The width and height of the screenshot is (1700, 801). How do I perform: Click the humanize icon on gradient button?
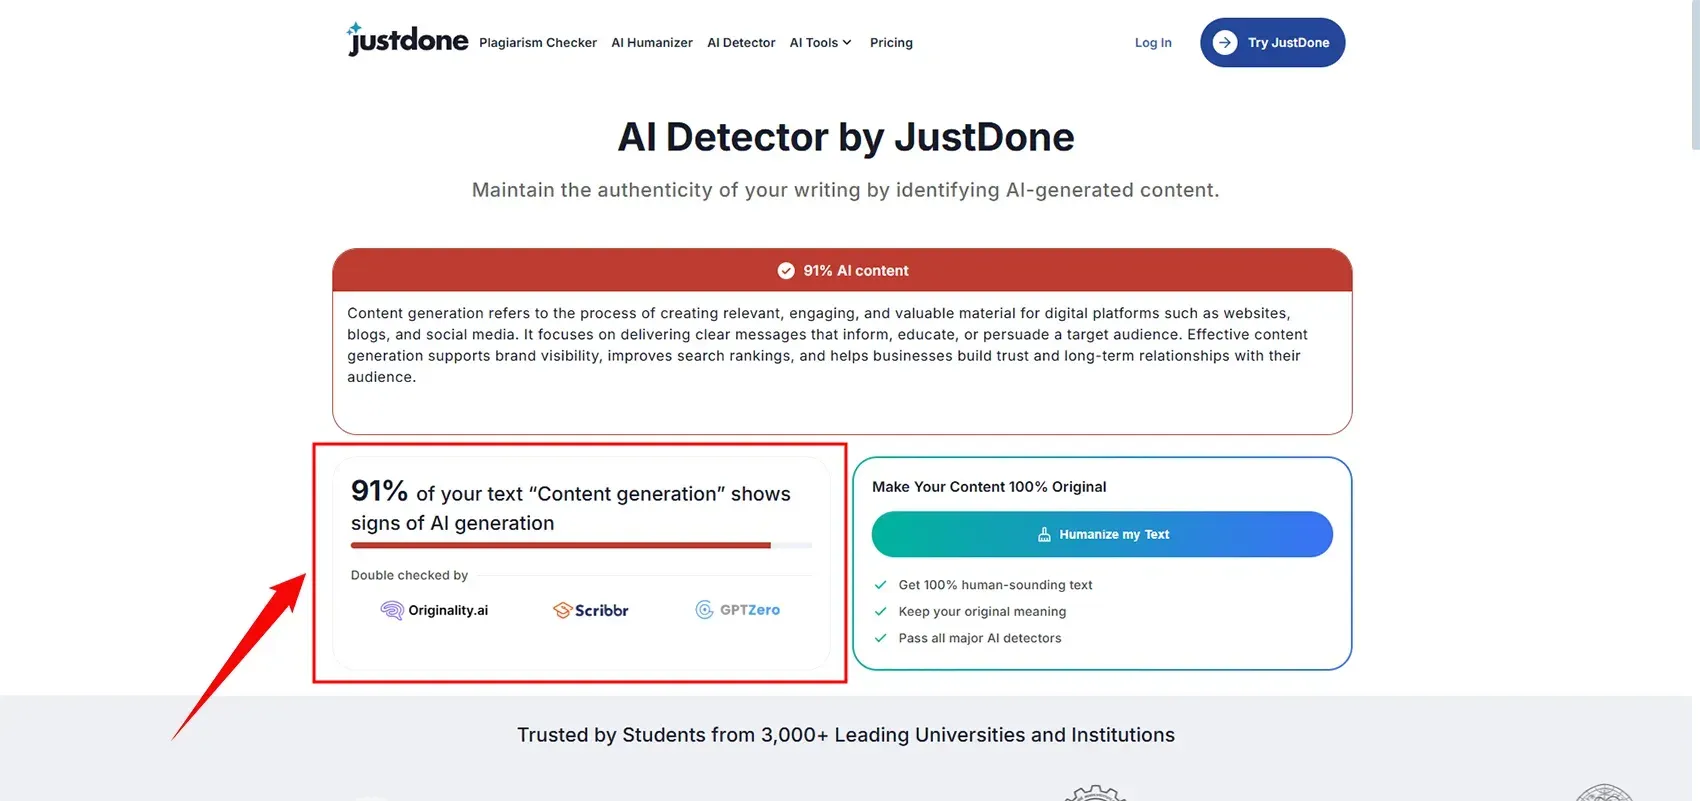pos(1044,535)
